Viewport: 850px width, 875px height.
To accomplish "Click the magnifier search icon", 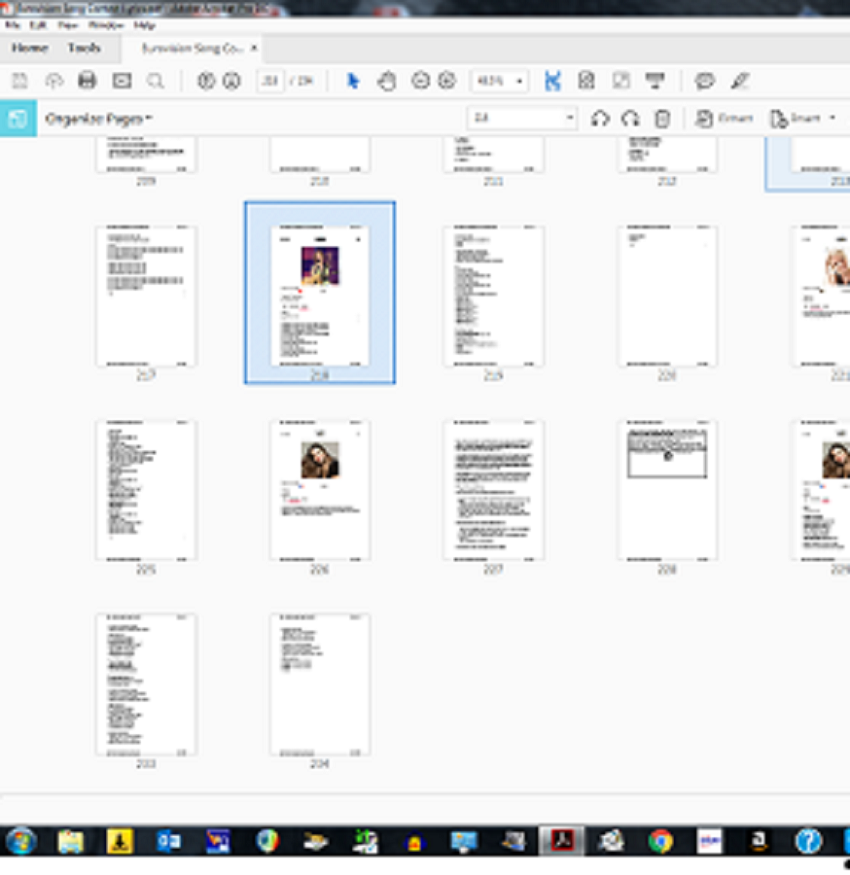I will click(156, 81).
